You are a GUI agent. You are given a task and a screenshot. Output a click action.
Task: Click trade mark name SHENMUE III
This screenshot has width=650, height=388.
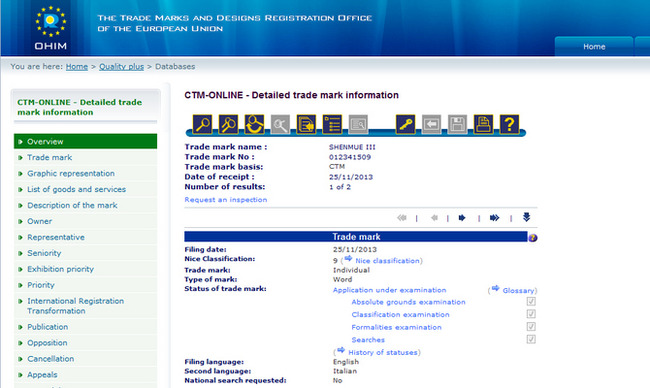click(x=352, y=147)
